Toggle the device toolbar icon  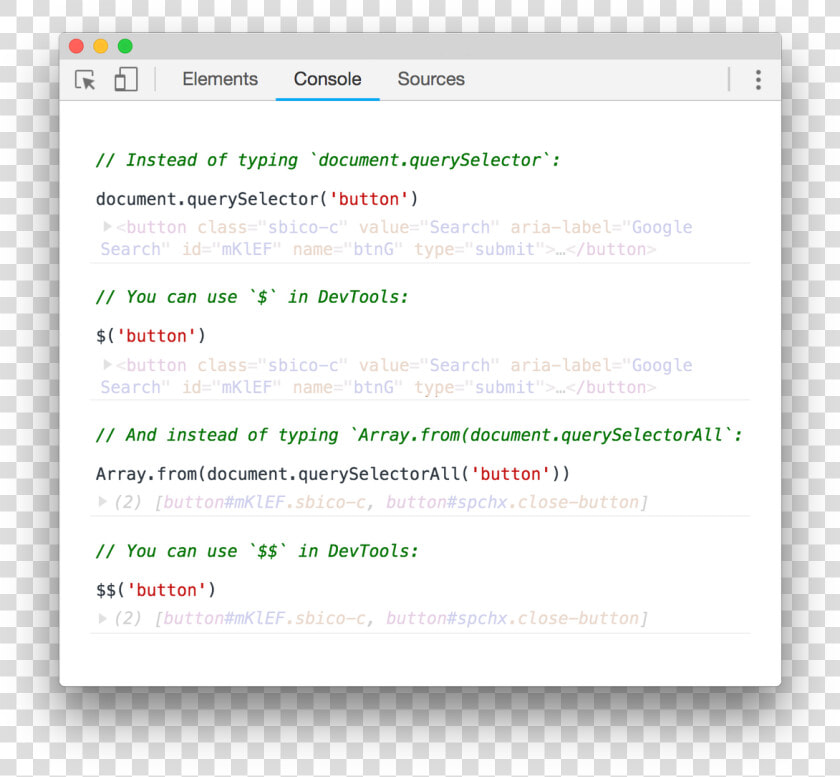[126, 79]
